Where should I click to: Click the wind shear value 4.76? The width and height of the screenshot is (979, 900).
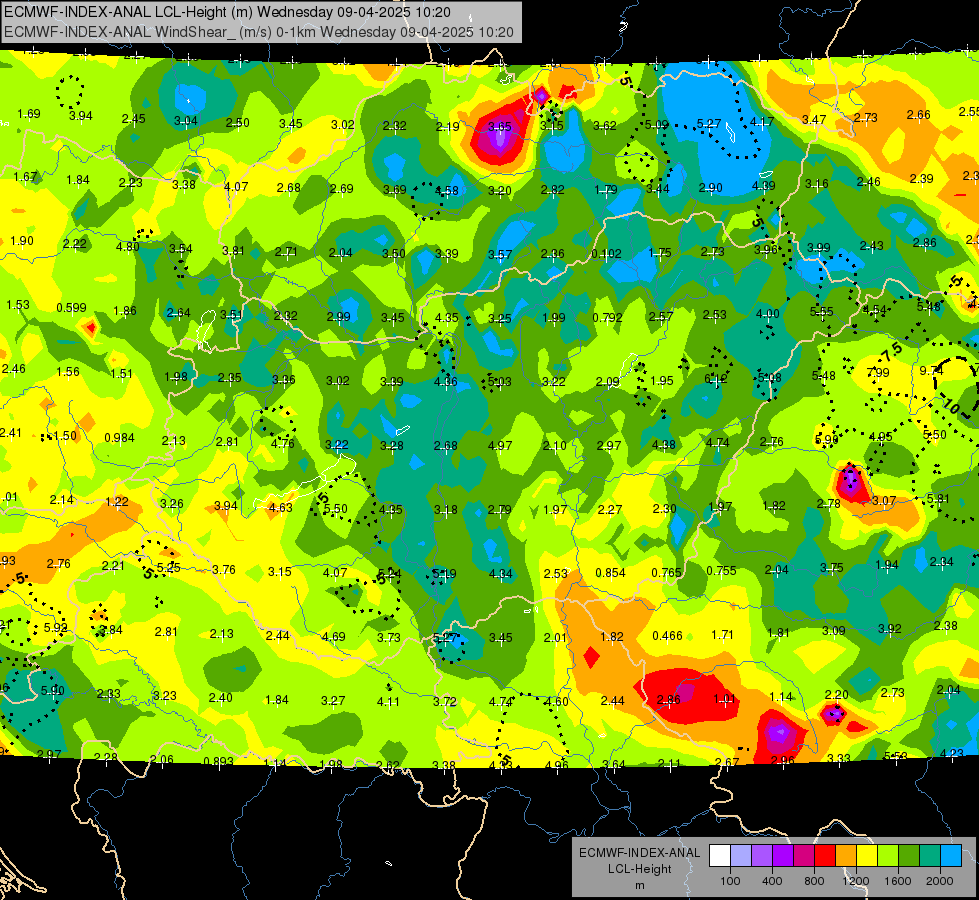pyautogui.click(x=282, y=443)
